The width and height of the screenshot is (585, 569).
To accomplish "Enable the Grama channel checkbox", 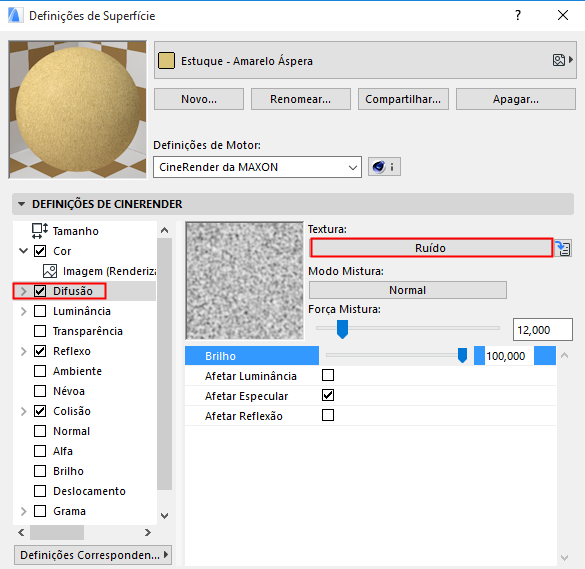I will (40, 511).
